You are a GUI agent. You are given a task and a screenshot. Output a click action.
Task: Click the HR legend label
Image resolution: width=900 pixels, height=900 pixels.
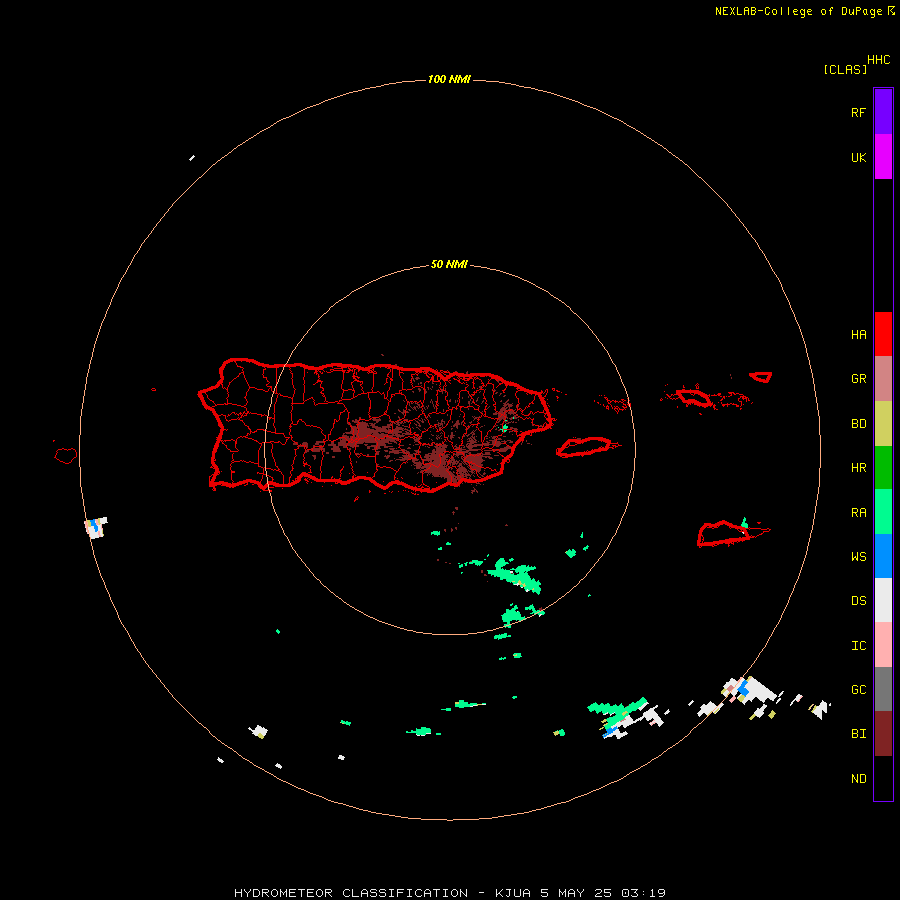[x=858, y=468]
